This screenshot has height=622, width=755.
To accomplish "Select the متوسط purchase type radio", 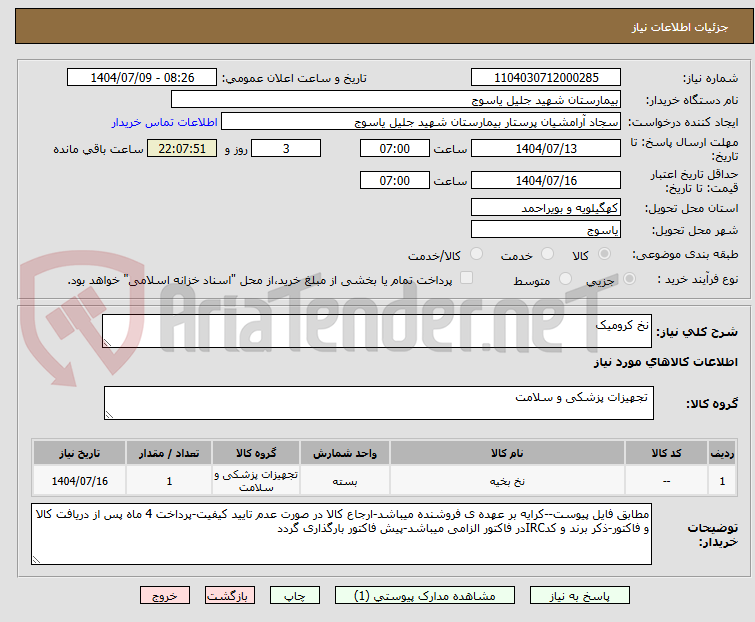I will [x=565, y=279].
